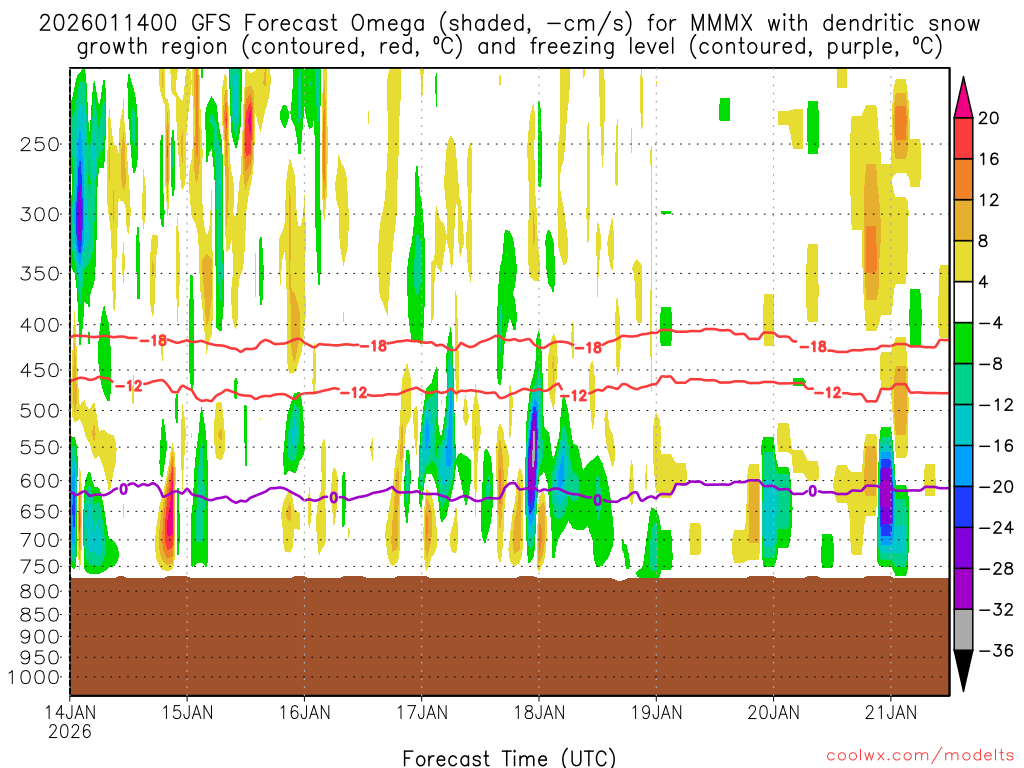Click the purple 0 freezing label after 20JAN

click(x=812, y=491)
